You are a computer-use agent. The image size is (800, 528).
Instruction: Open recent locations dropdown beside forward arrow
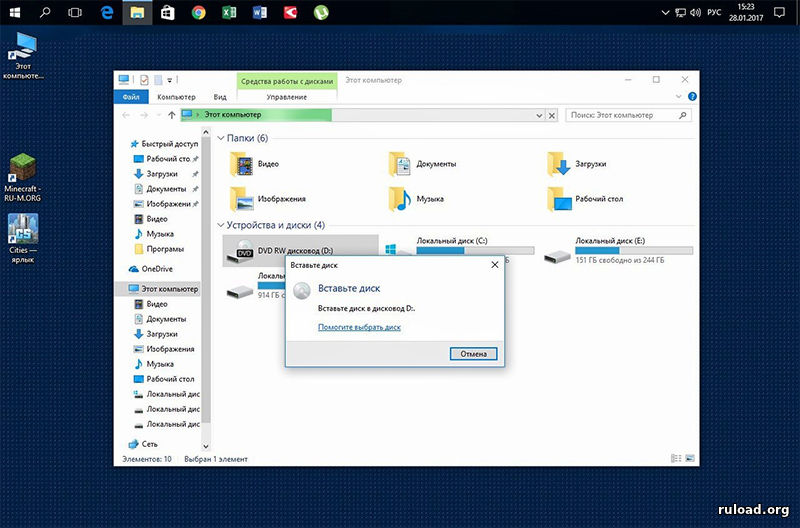click(159, 115)
